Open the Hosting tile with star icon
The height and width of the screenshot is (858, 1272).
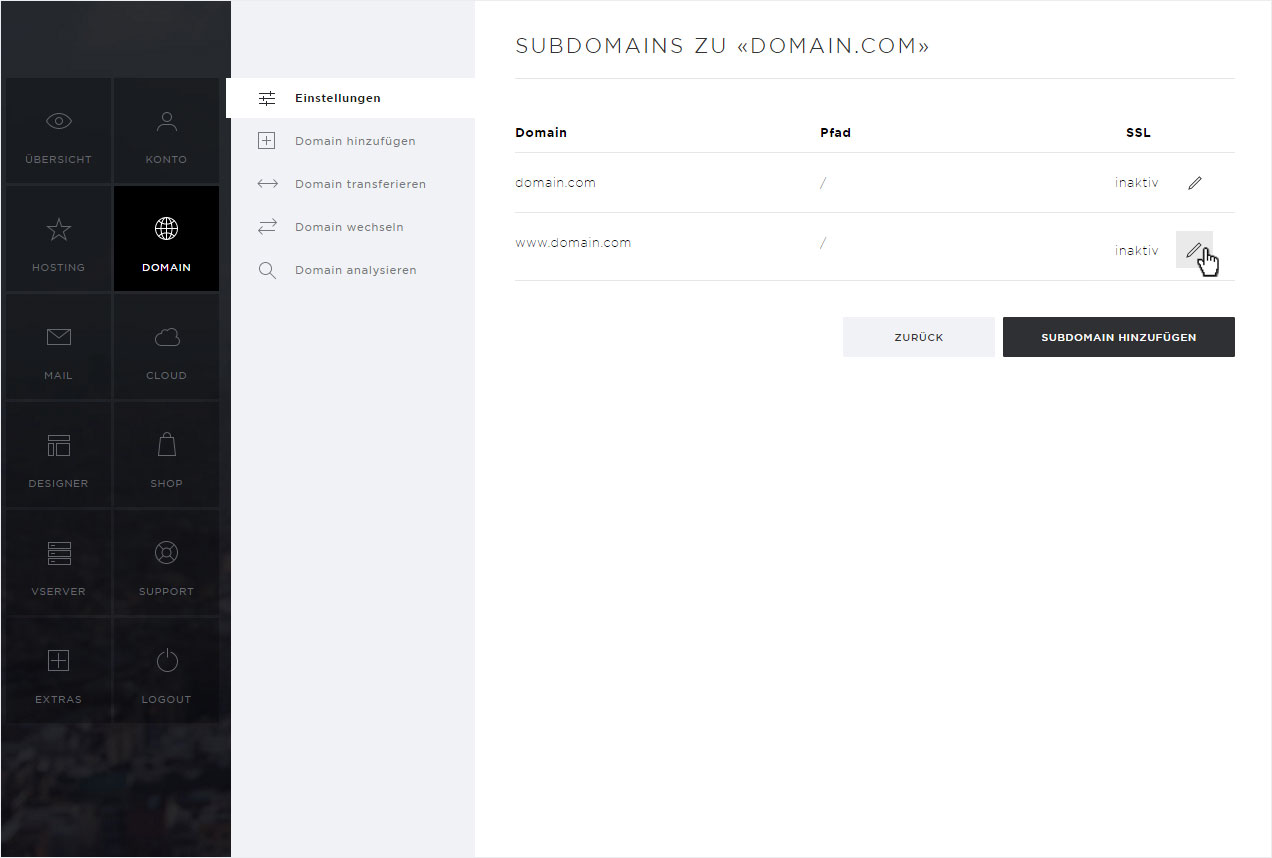[58, 238]
